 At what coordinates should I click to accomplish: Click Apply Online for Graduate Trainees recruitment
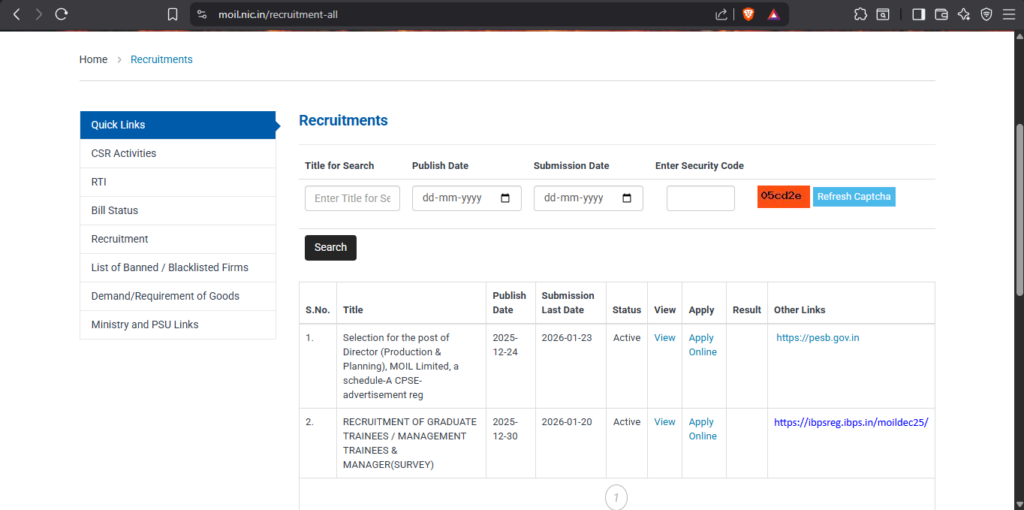click(702, 429)
